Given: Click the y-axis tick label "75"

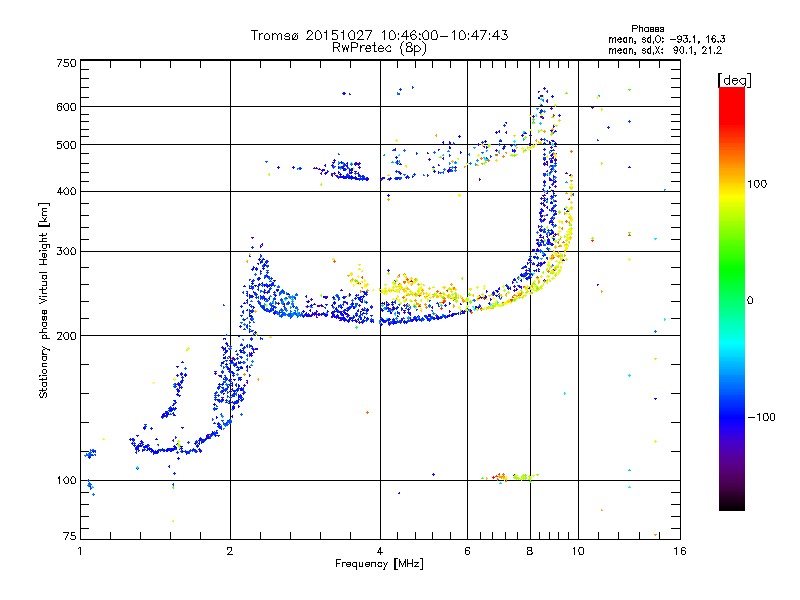Looking at the screenshot, I should tap(69, 536).
